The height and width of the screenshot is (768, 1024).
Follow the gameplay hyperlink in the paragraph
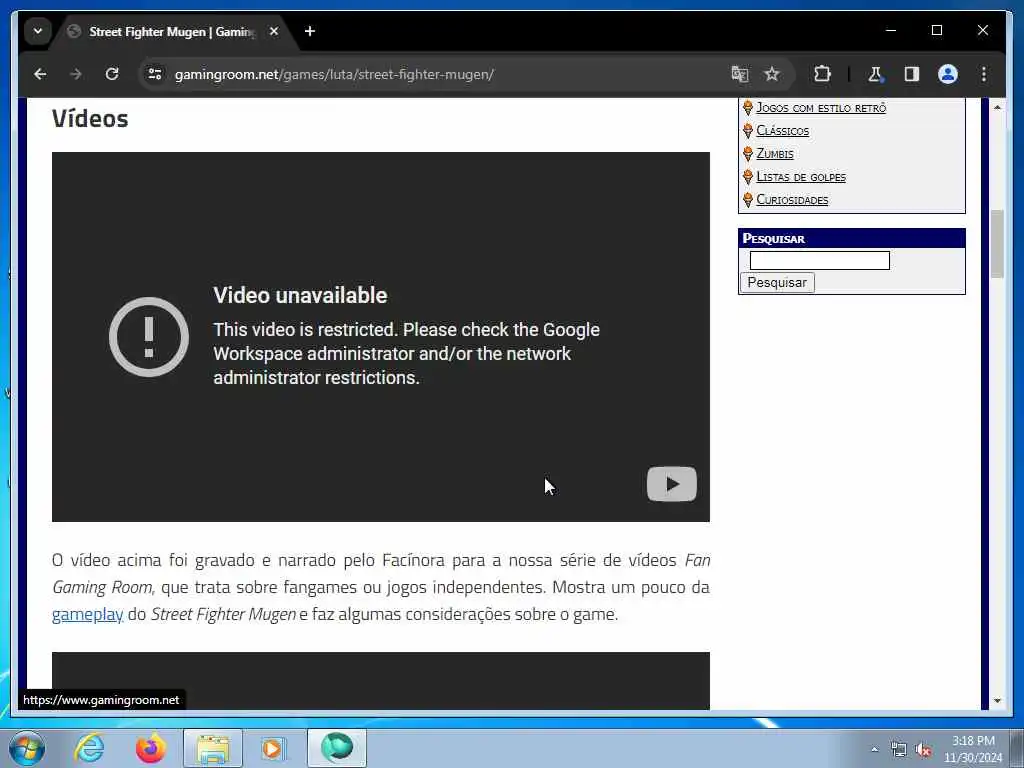pyautogui.click(x=88, y=615)
